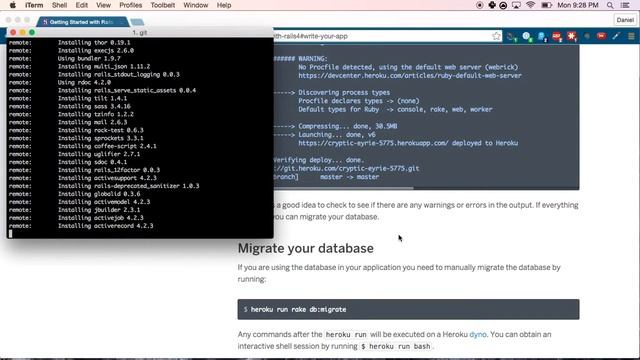Click the terminal line 'Installing activerecord 4.2.3'
The width and height of the screenshot is (640, 360).
click(105, 226)
